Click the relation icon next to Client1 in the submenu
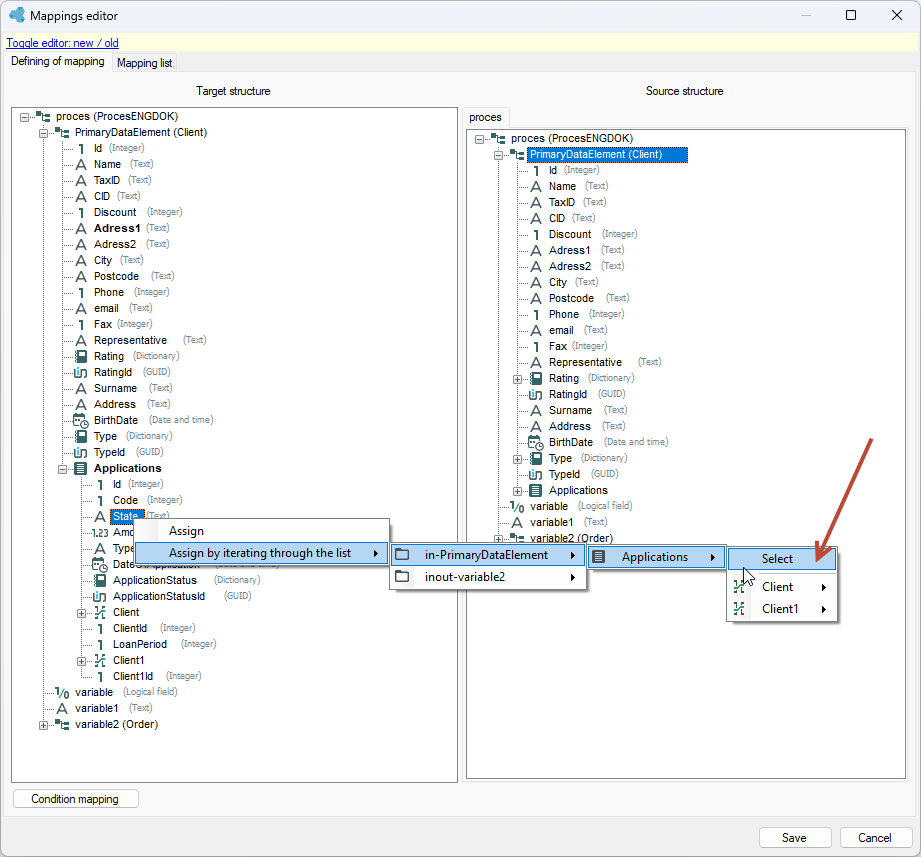 pyautogui.click(x=740, y=609)
